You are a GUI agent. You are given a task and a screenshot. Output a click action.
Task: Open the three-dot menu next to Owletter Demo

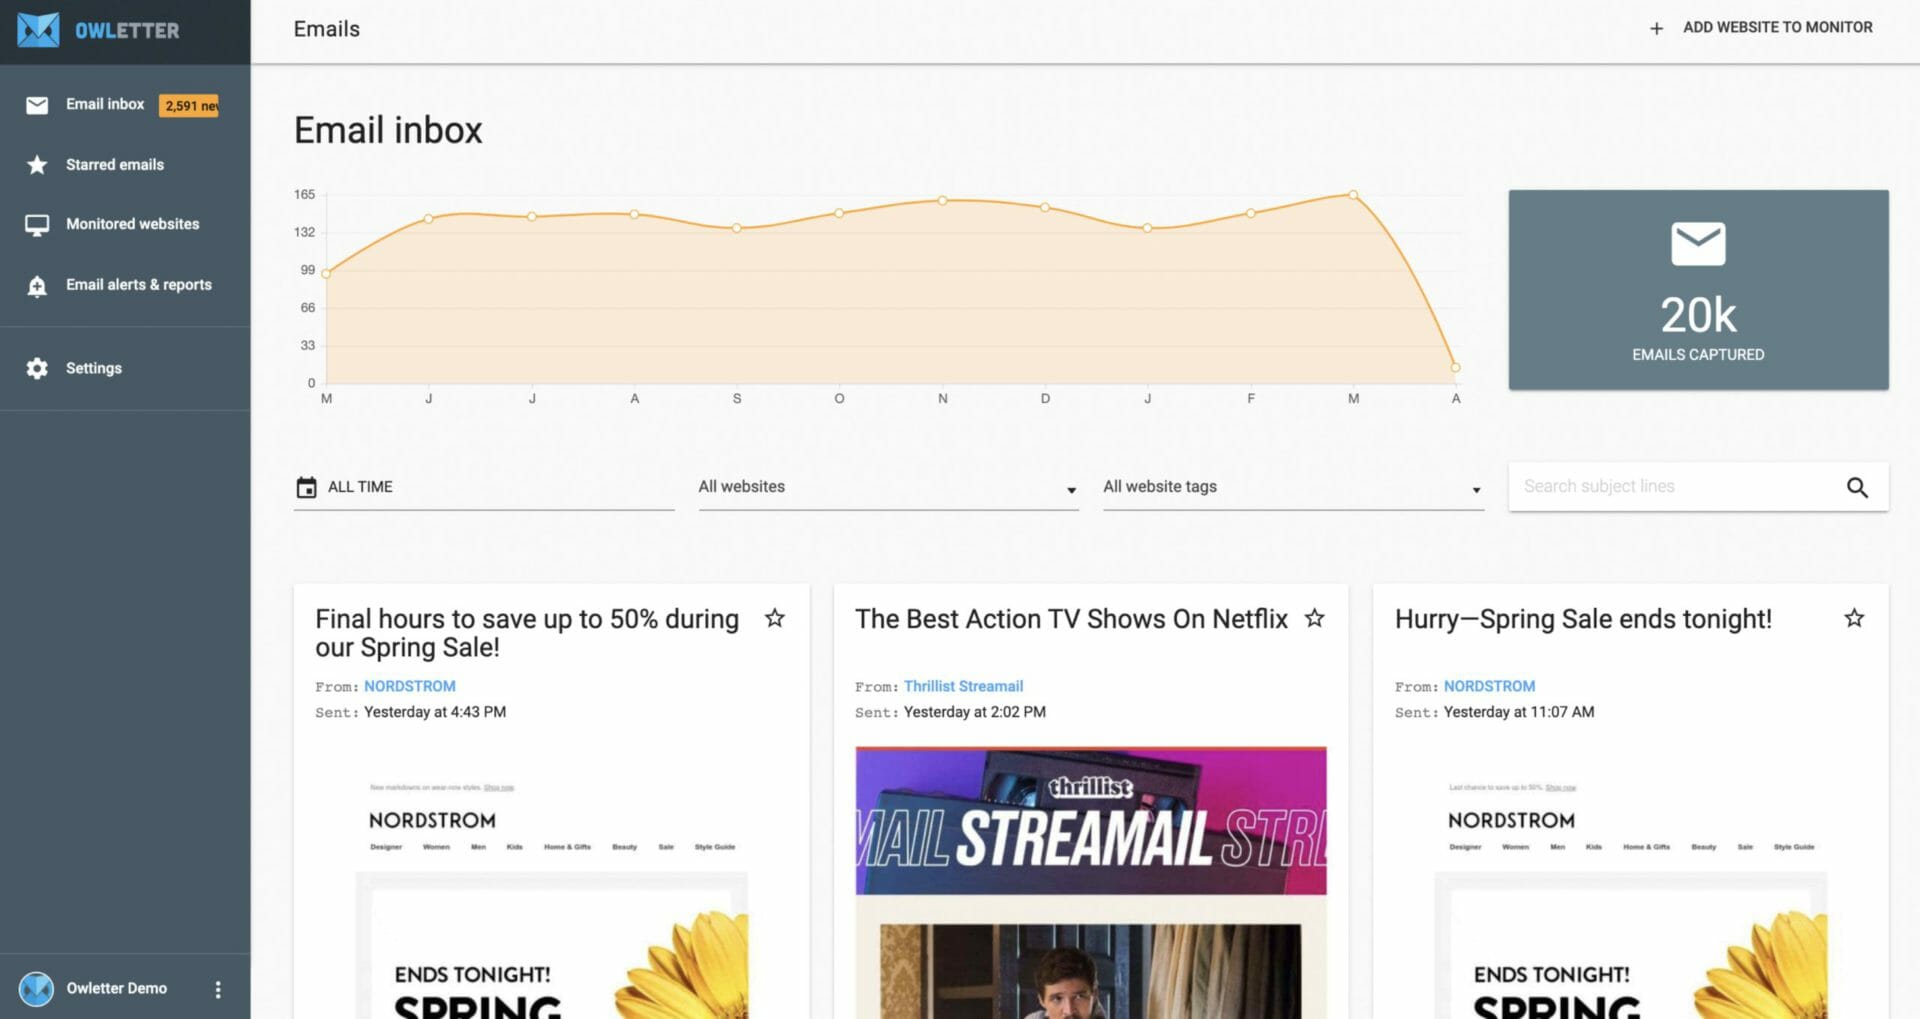(x=218, y=989)
